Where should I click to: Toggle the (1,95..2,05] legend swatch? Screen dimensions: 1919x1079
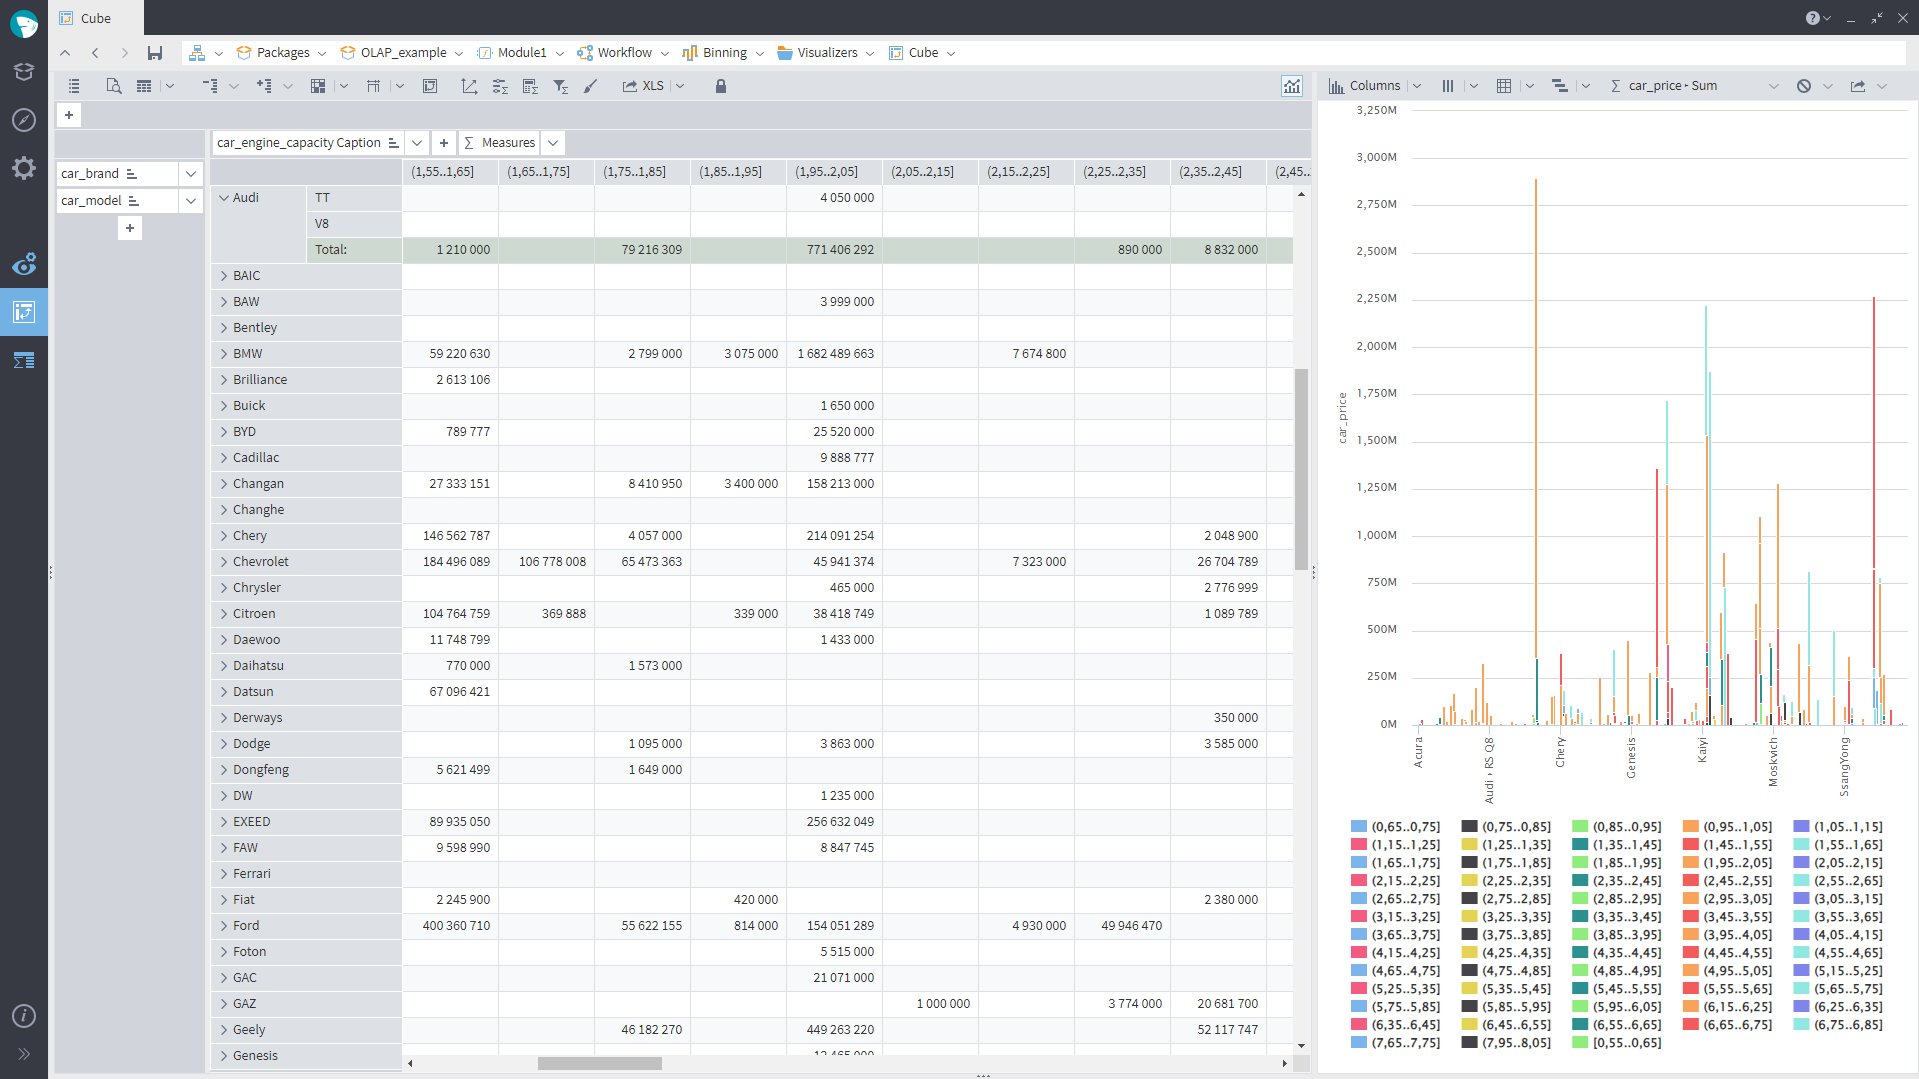pyautogui.click(x=1690, y=863)
